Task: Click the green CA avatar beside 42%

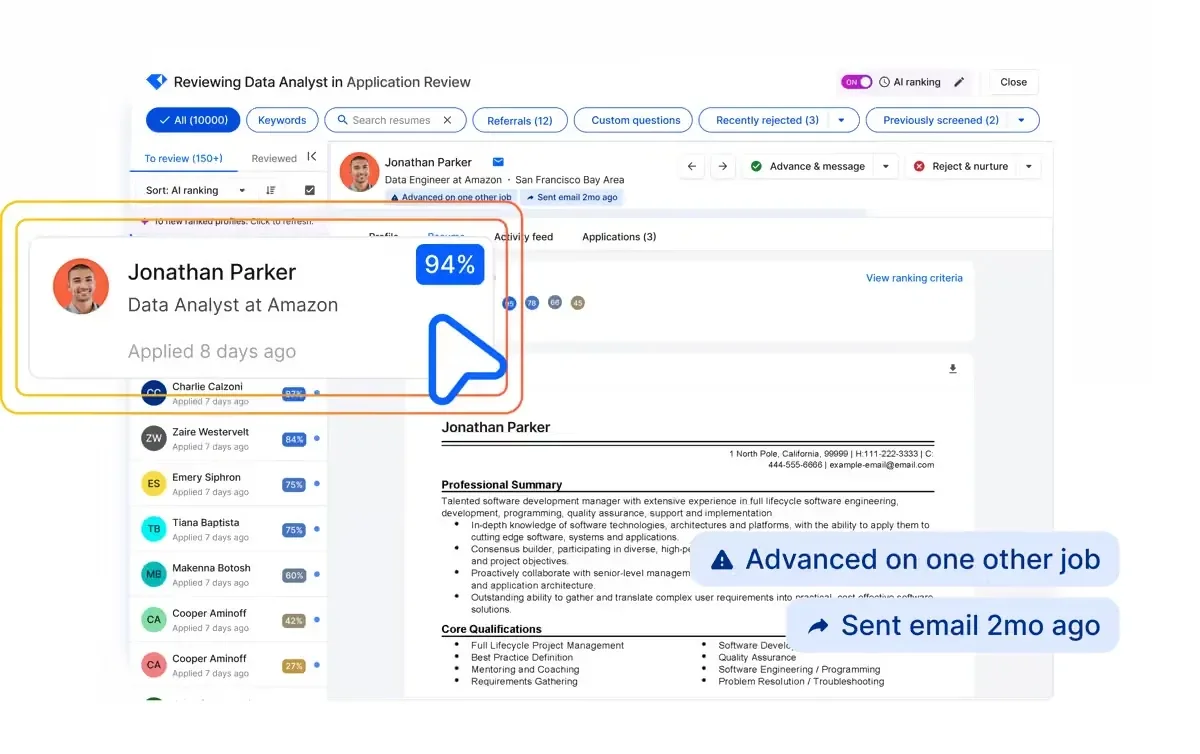Action: pyautogui.click(x=153, y=620)
